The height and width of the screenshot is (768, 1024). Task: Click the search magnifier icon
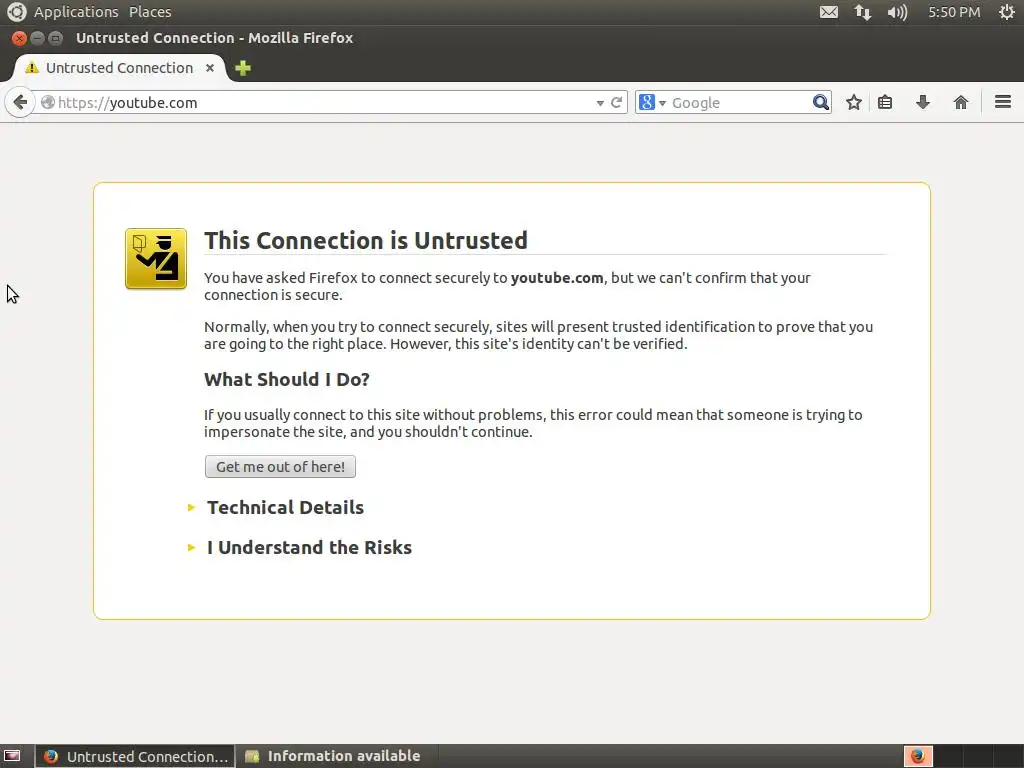pyautogui.click(x=821, y=103)
